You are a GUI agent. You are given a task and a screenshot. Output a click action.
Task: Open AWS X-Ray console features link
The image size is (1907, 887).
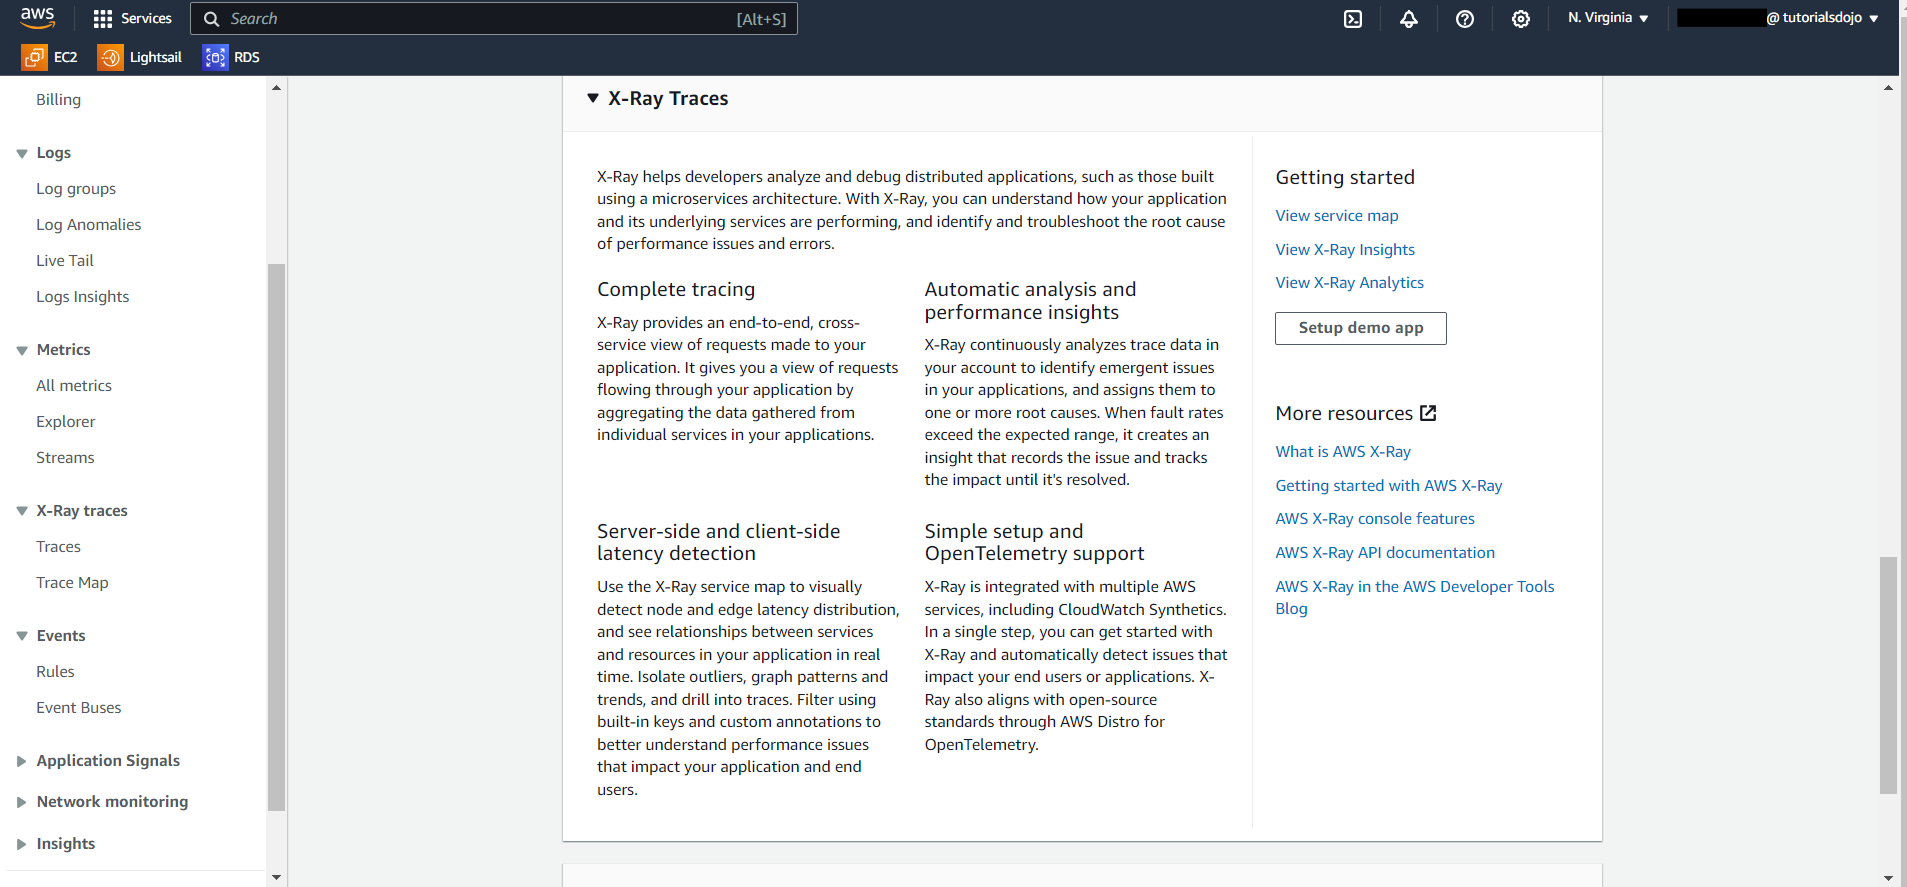click(1375, 519)
